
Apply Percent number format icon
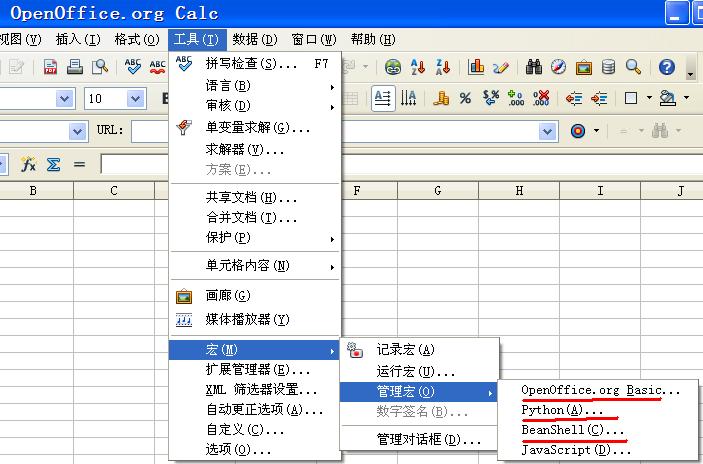click(465, 98)
